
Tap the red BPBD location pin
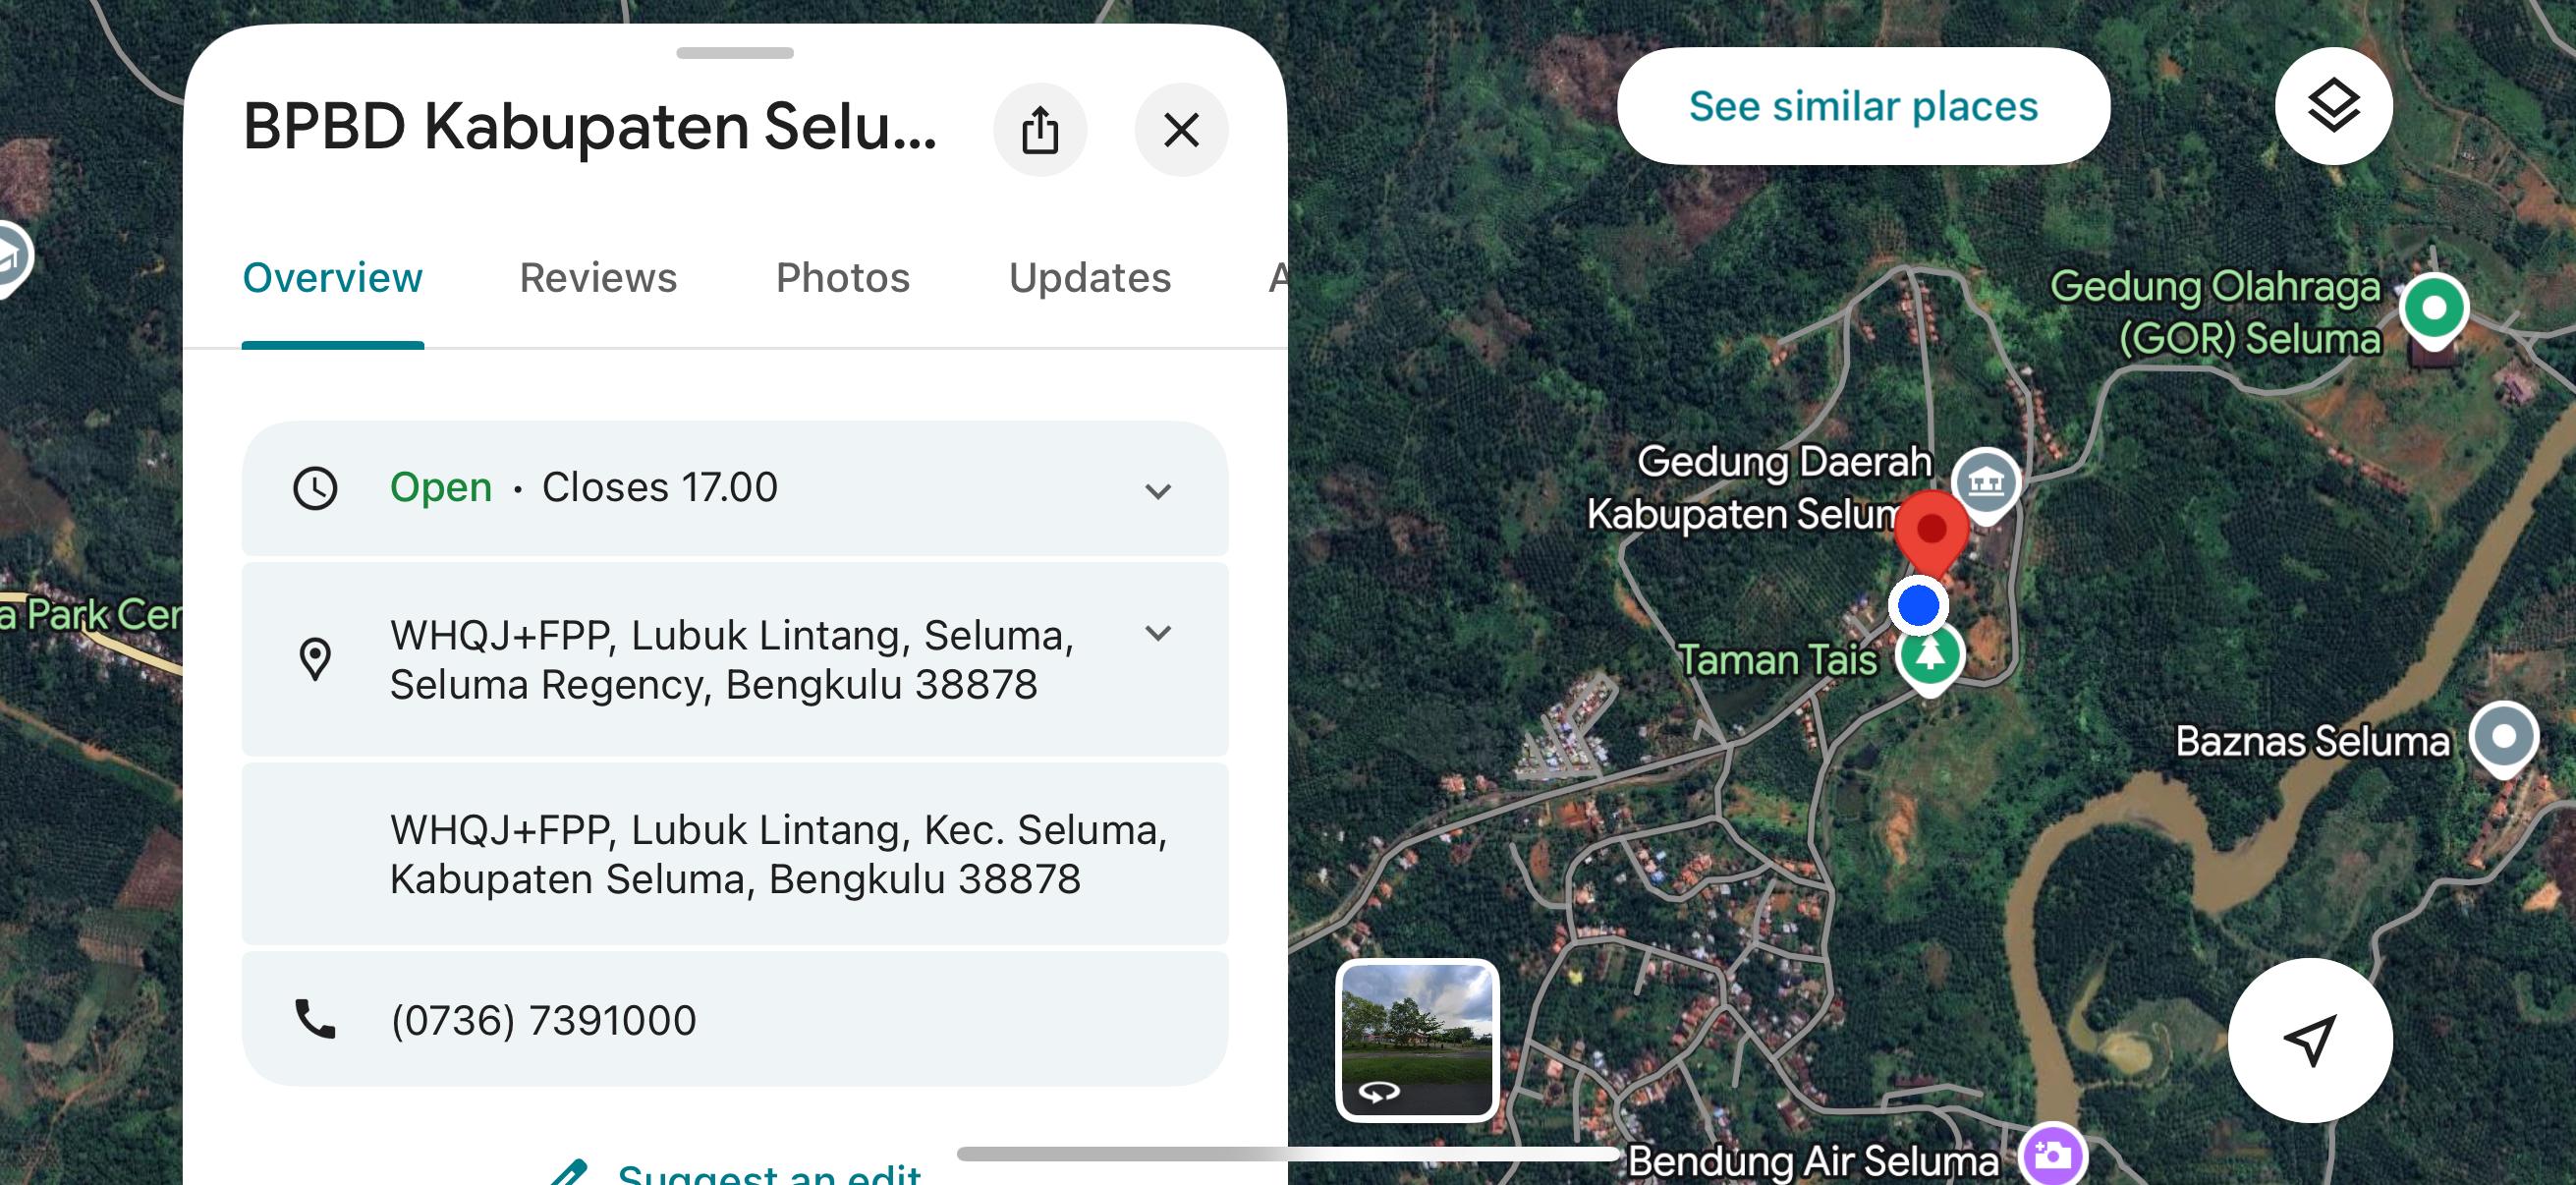coord(1931,530)
